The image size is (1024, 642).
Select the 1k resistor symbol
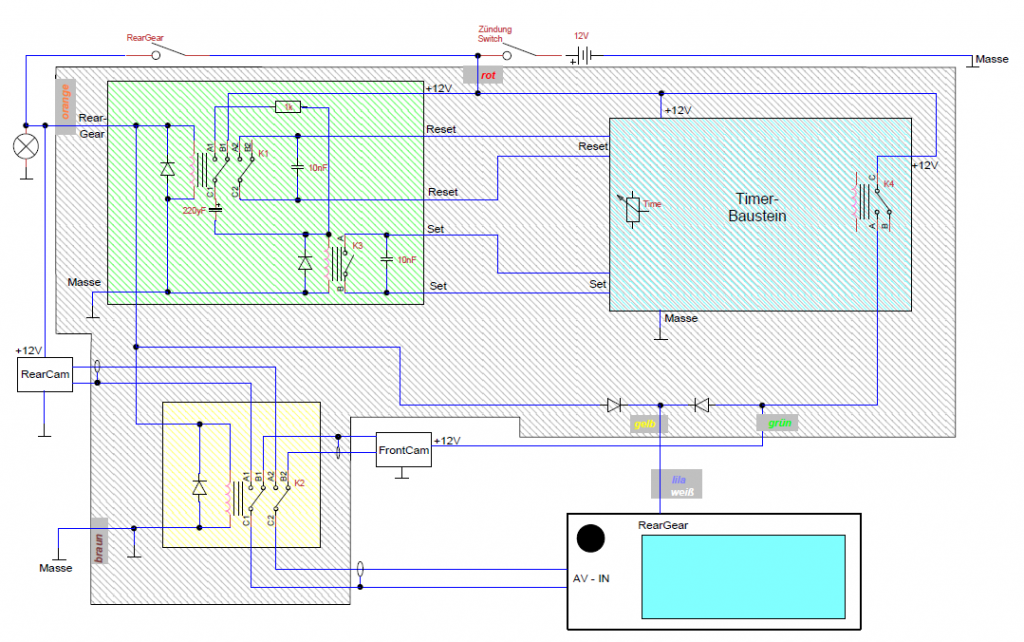[x=287, y=106]
